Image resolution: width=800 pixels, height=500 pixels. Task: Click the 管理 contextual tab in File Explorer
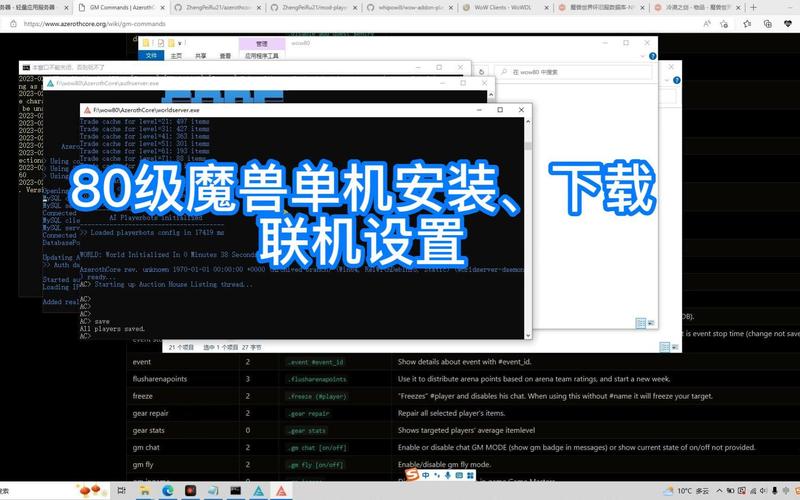pyautogui.click(x=261, y=44)
